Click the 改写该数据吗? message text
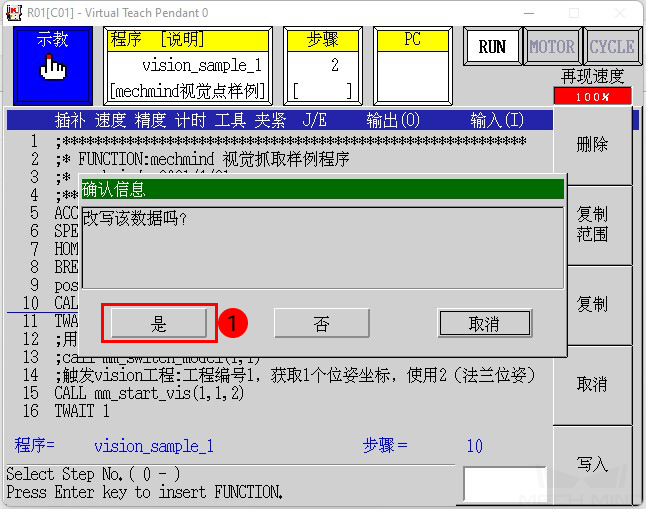The image size is (646, 509). pos(135,218)
